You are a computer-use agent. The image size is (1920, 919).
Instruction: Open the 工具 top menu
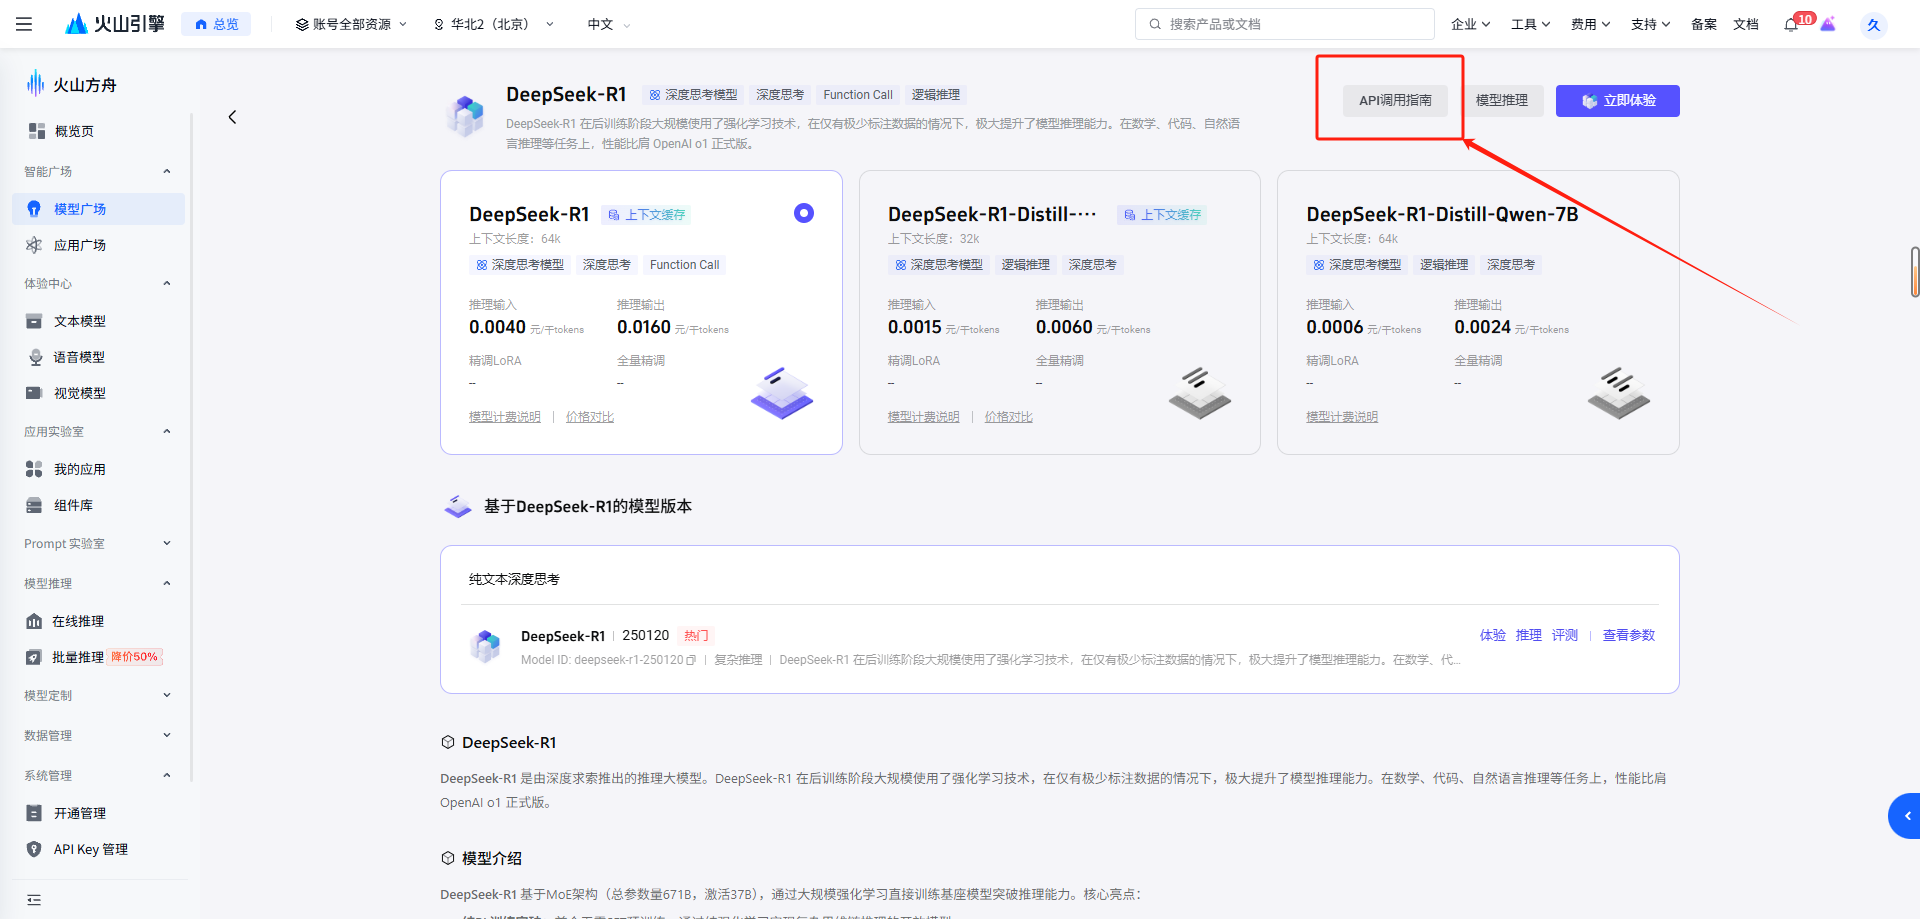(x=1530, y=24)
